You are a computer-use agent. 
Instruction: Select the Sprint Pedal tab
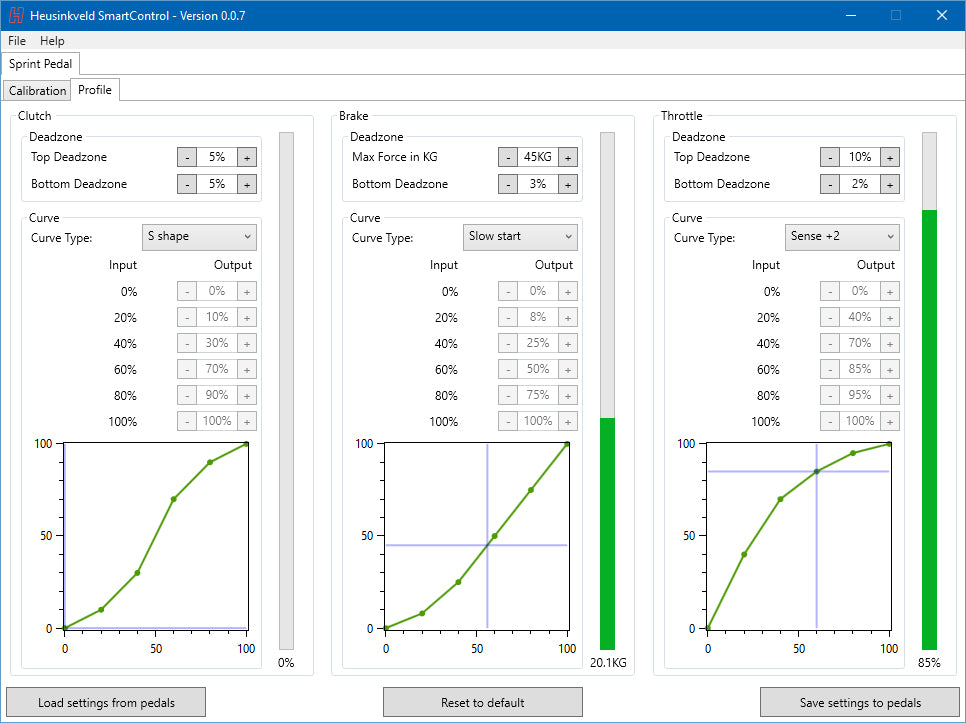40,64
